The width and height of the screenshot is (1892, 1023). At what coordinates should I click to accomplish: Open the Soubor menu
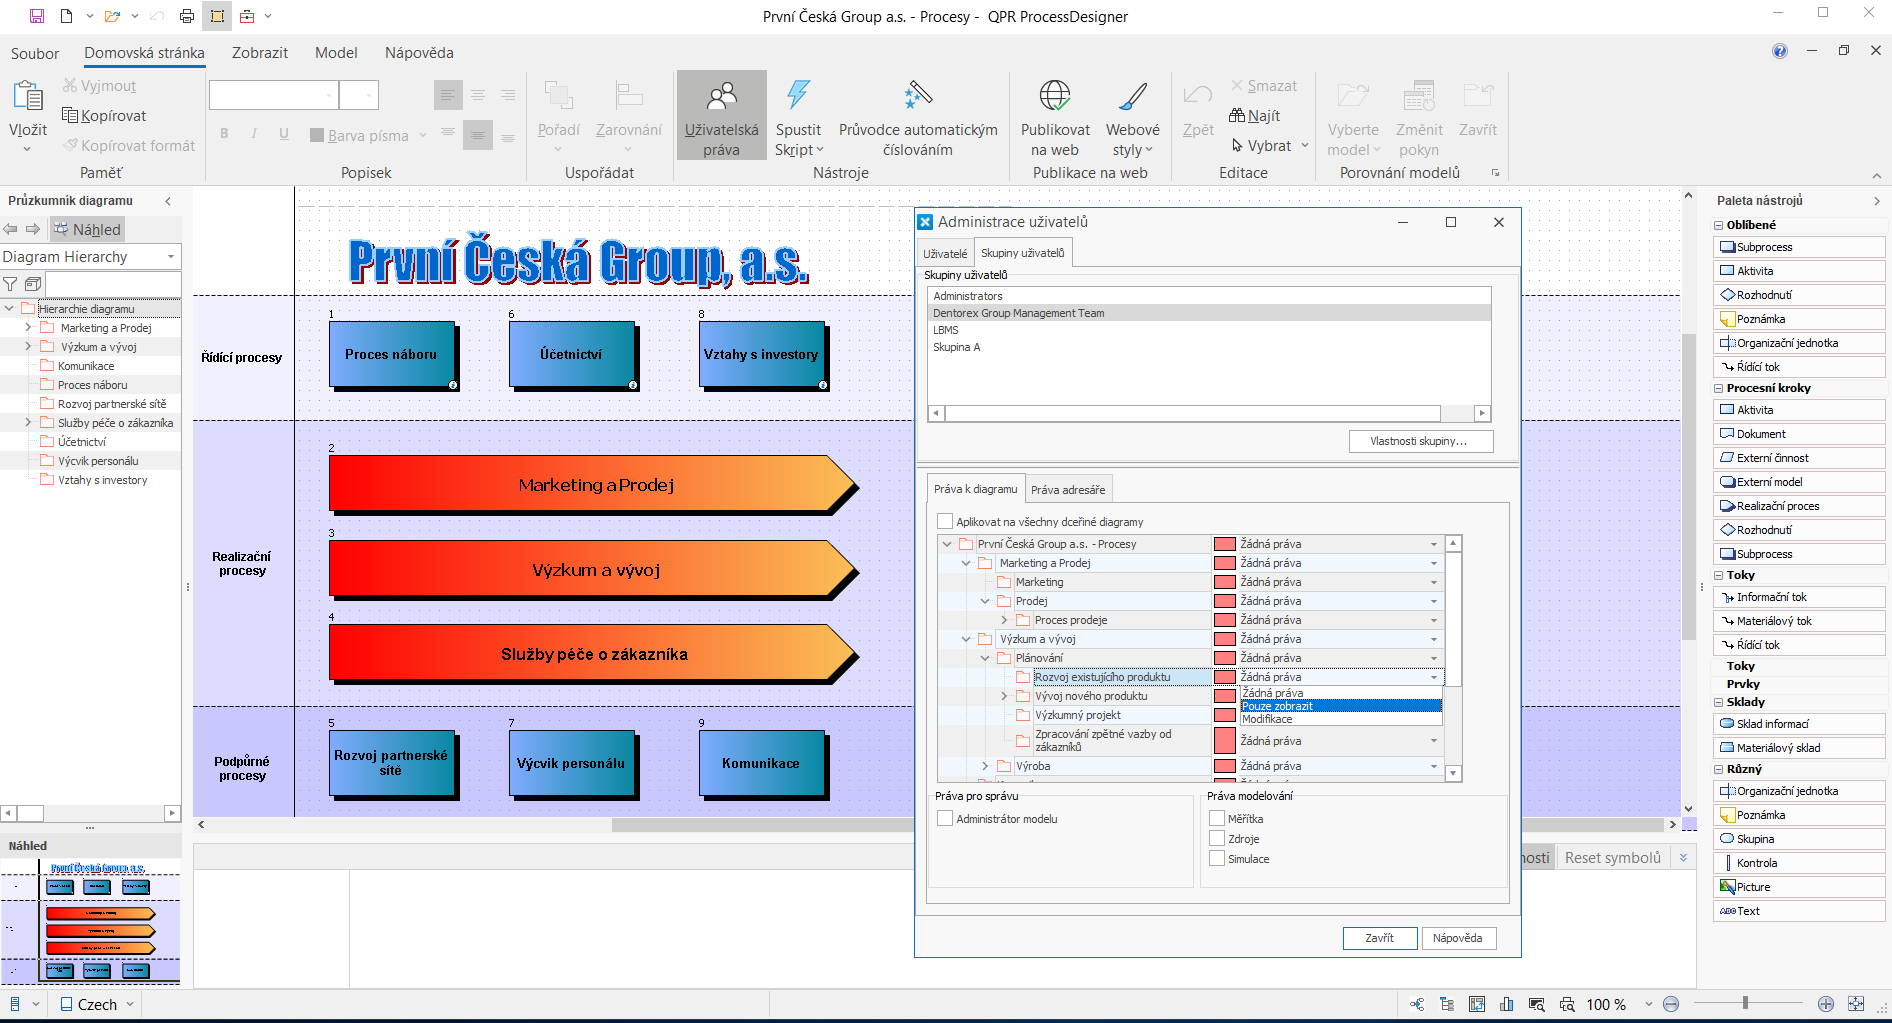click(x=35, y=53)
